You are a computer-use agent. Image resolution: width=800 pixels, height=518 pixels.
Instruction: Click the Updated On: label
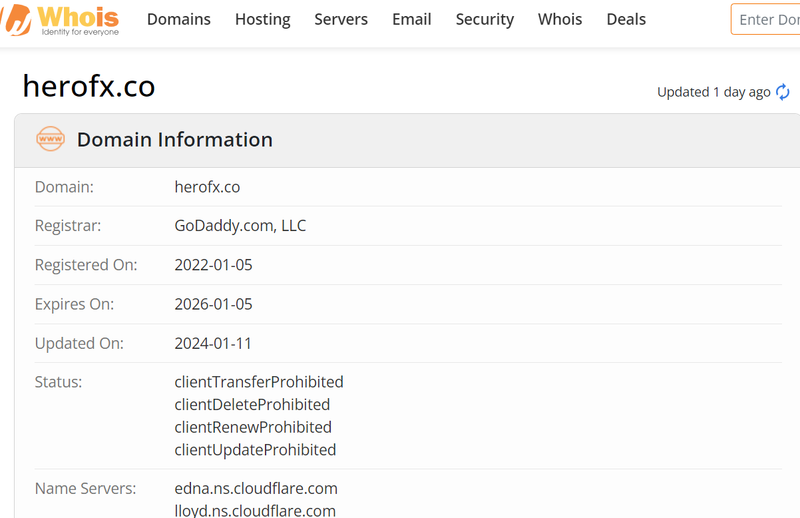(x=79, y=343)
